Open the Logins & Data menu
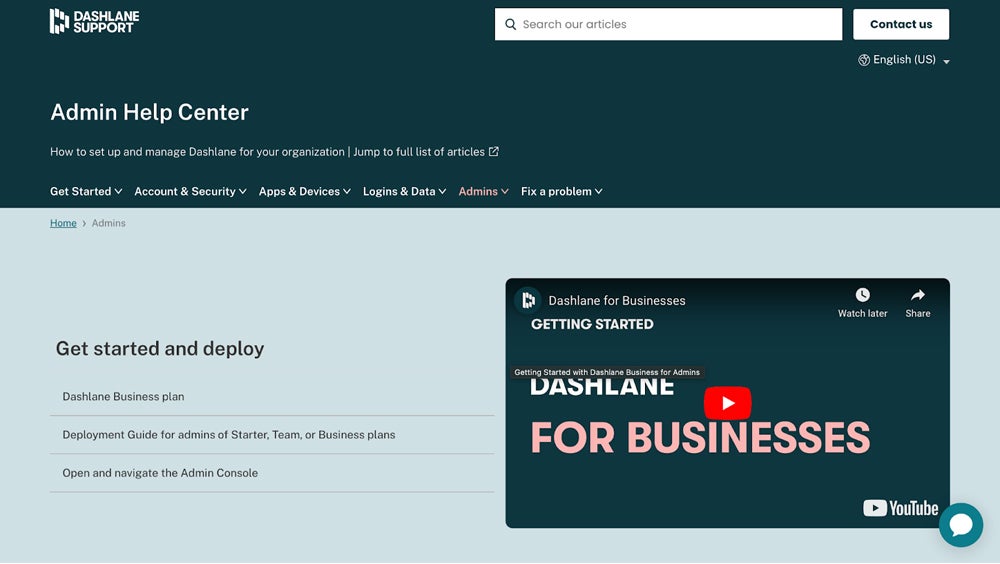The width and height of the screenshot is (1000, 564). [x=405, y=191]
